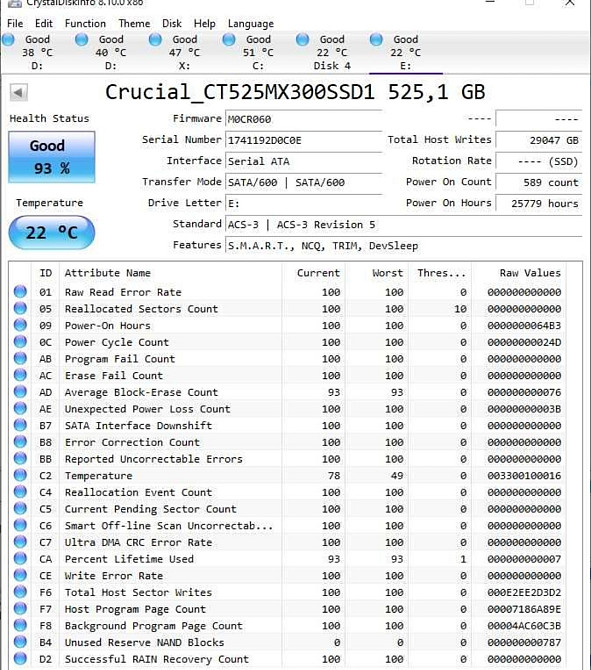
Task: Select the E: disk tab
Action: coord(405,52)
